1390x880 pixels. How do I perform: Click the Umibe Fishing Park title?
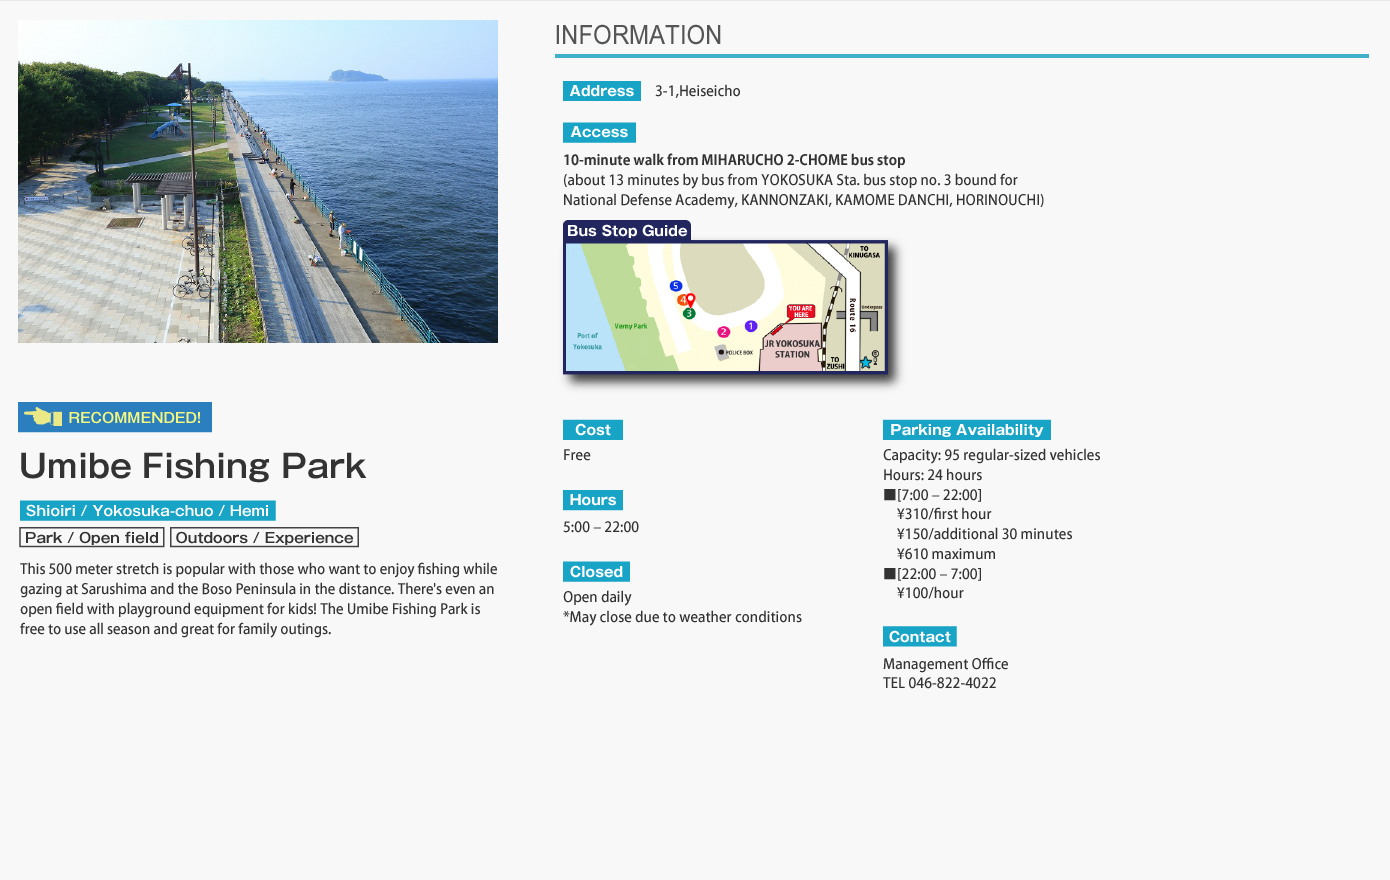(x=193, y=466)
